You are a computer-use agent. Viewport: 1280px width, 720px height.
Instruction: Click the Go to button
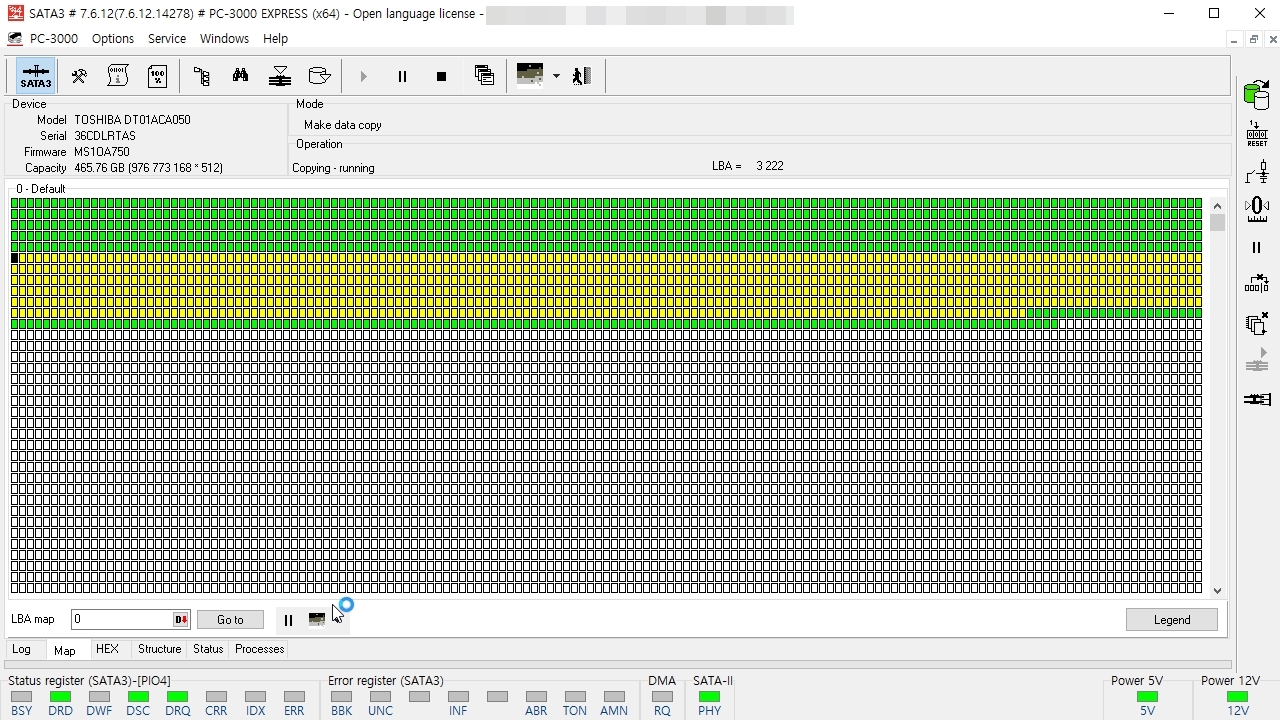click(230, 620)
